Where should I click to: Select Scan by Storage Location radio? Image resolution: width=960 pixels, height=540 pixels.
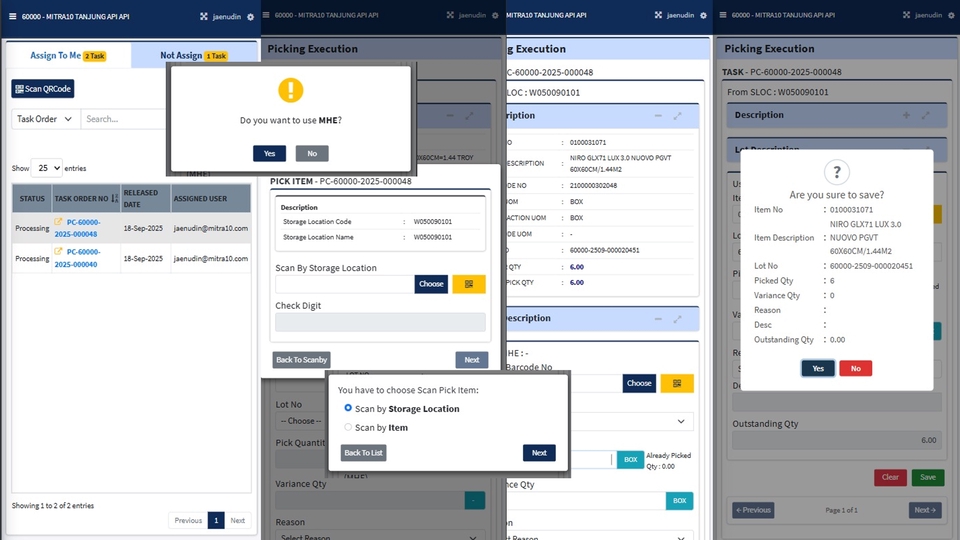point(348,408)
